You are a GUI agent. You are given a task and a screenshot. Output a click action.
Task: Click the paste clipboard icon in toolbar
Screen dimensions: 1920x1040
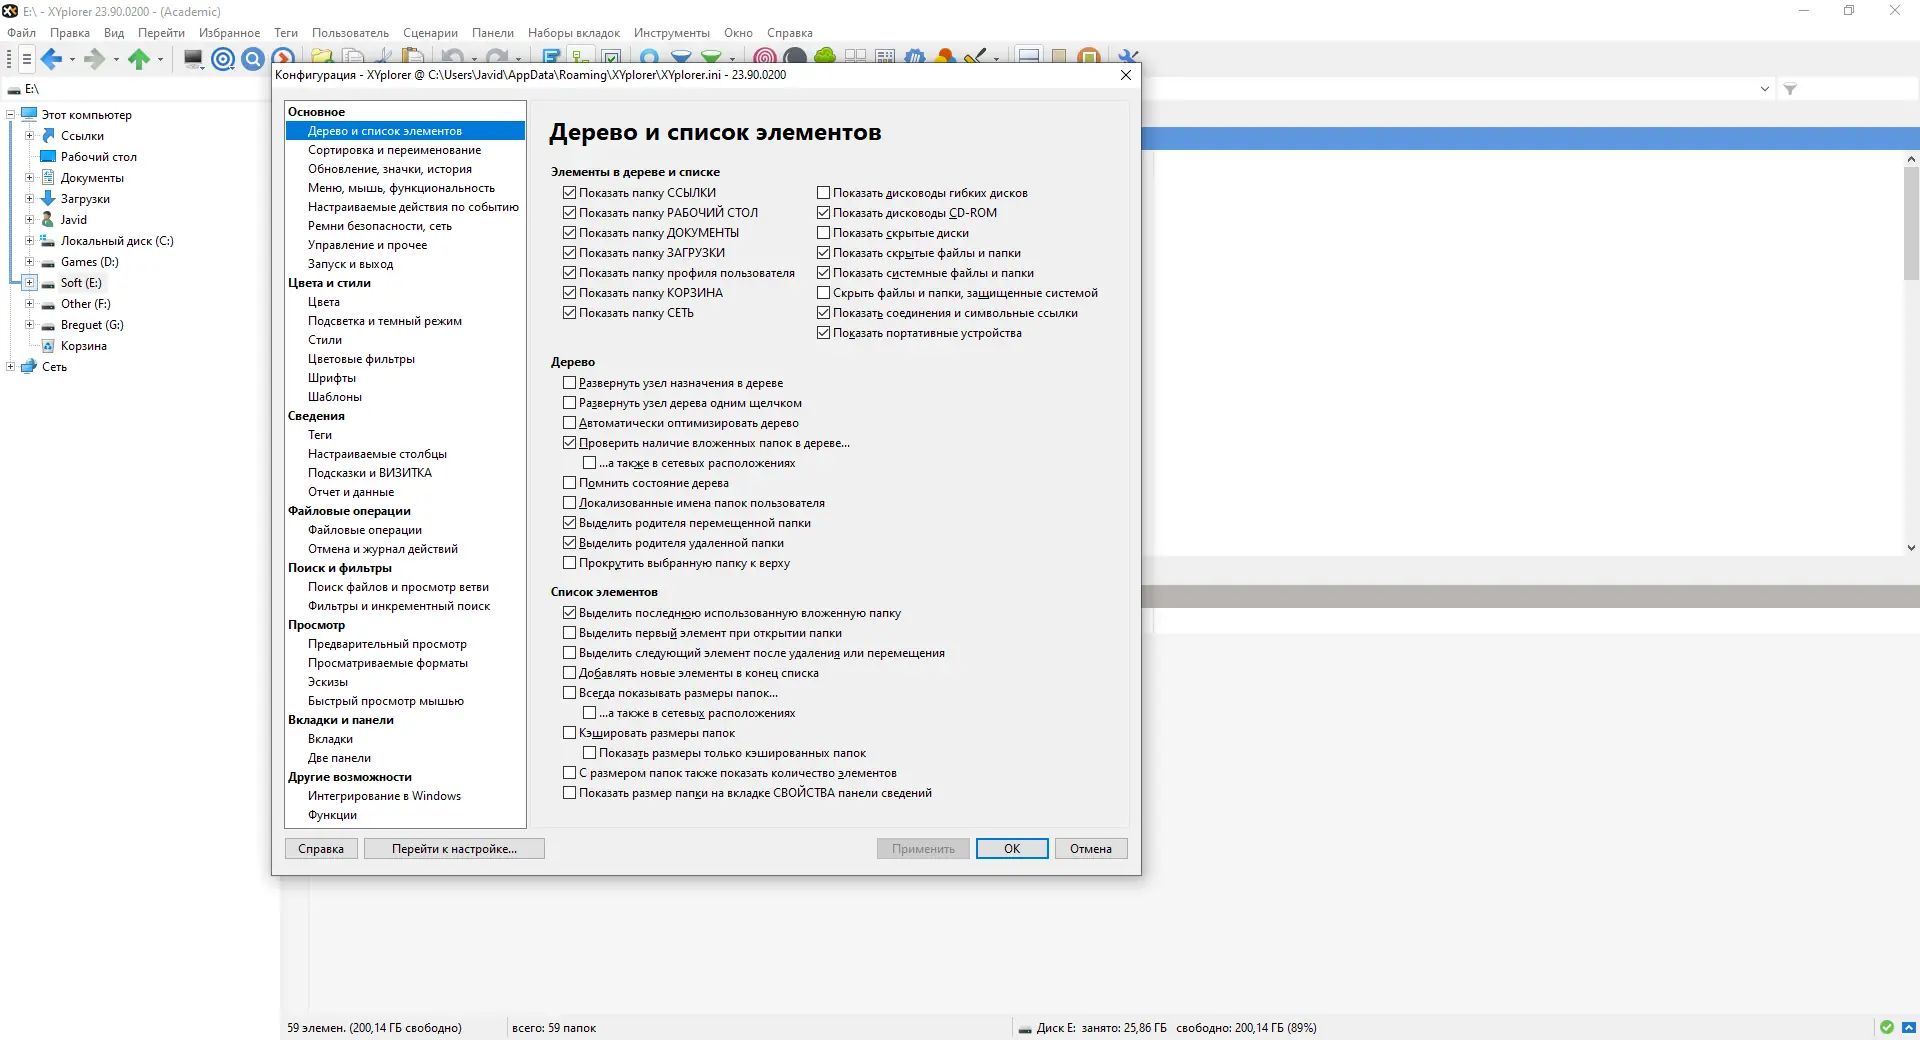[x=412, y=57]
